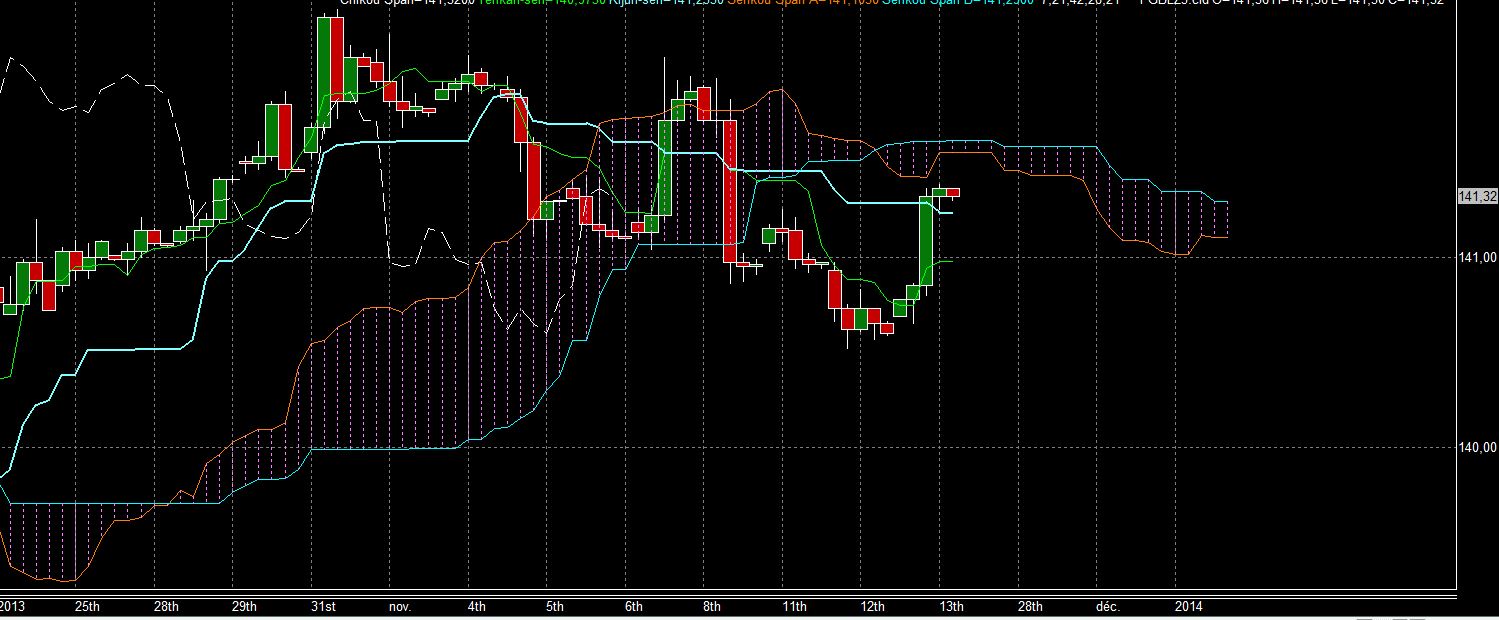Click the 25th date label
1499x620 pixels.
88,607
